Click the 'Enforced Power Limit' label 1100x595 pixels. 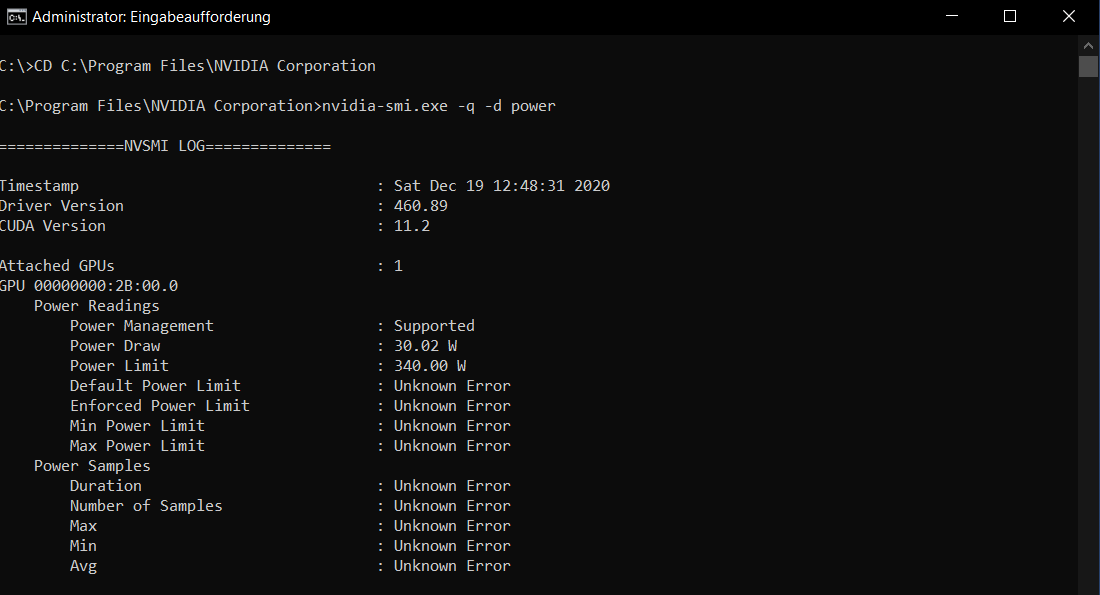tap(159, 406)
